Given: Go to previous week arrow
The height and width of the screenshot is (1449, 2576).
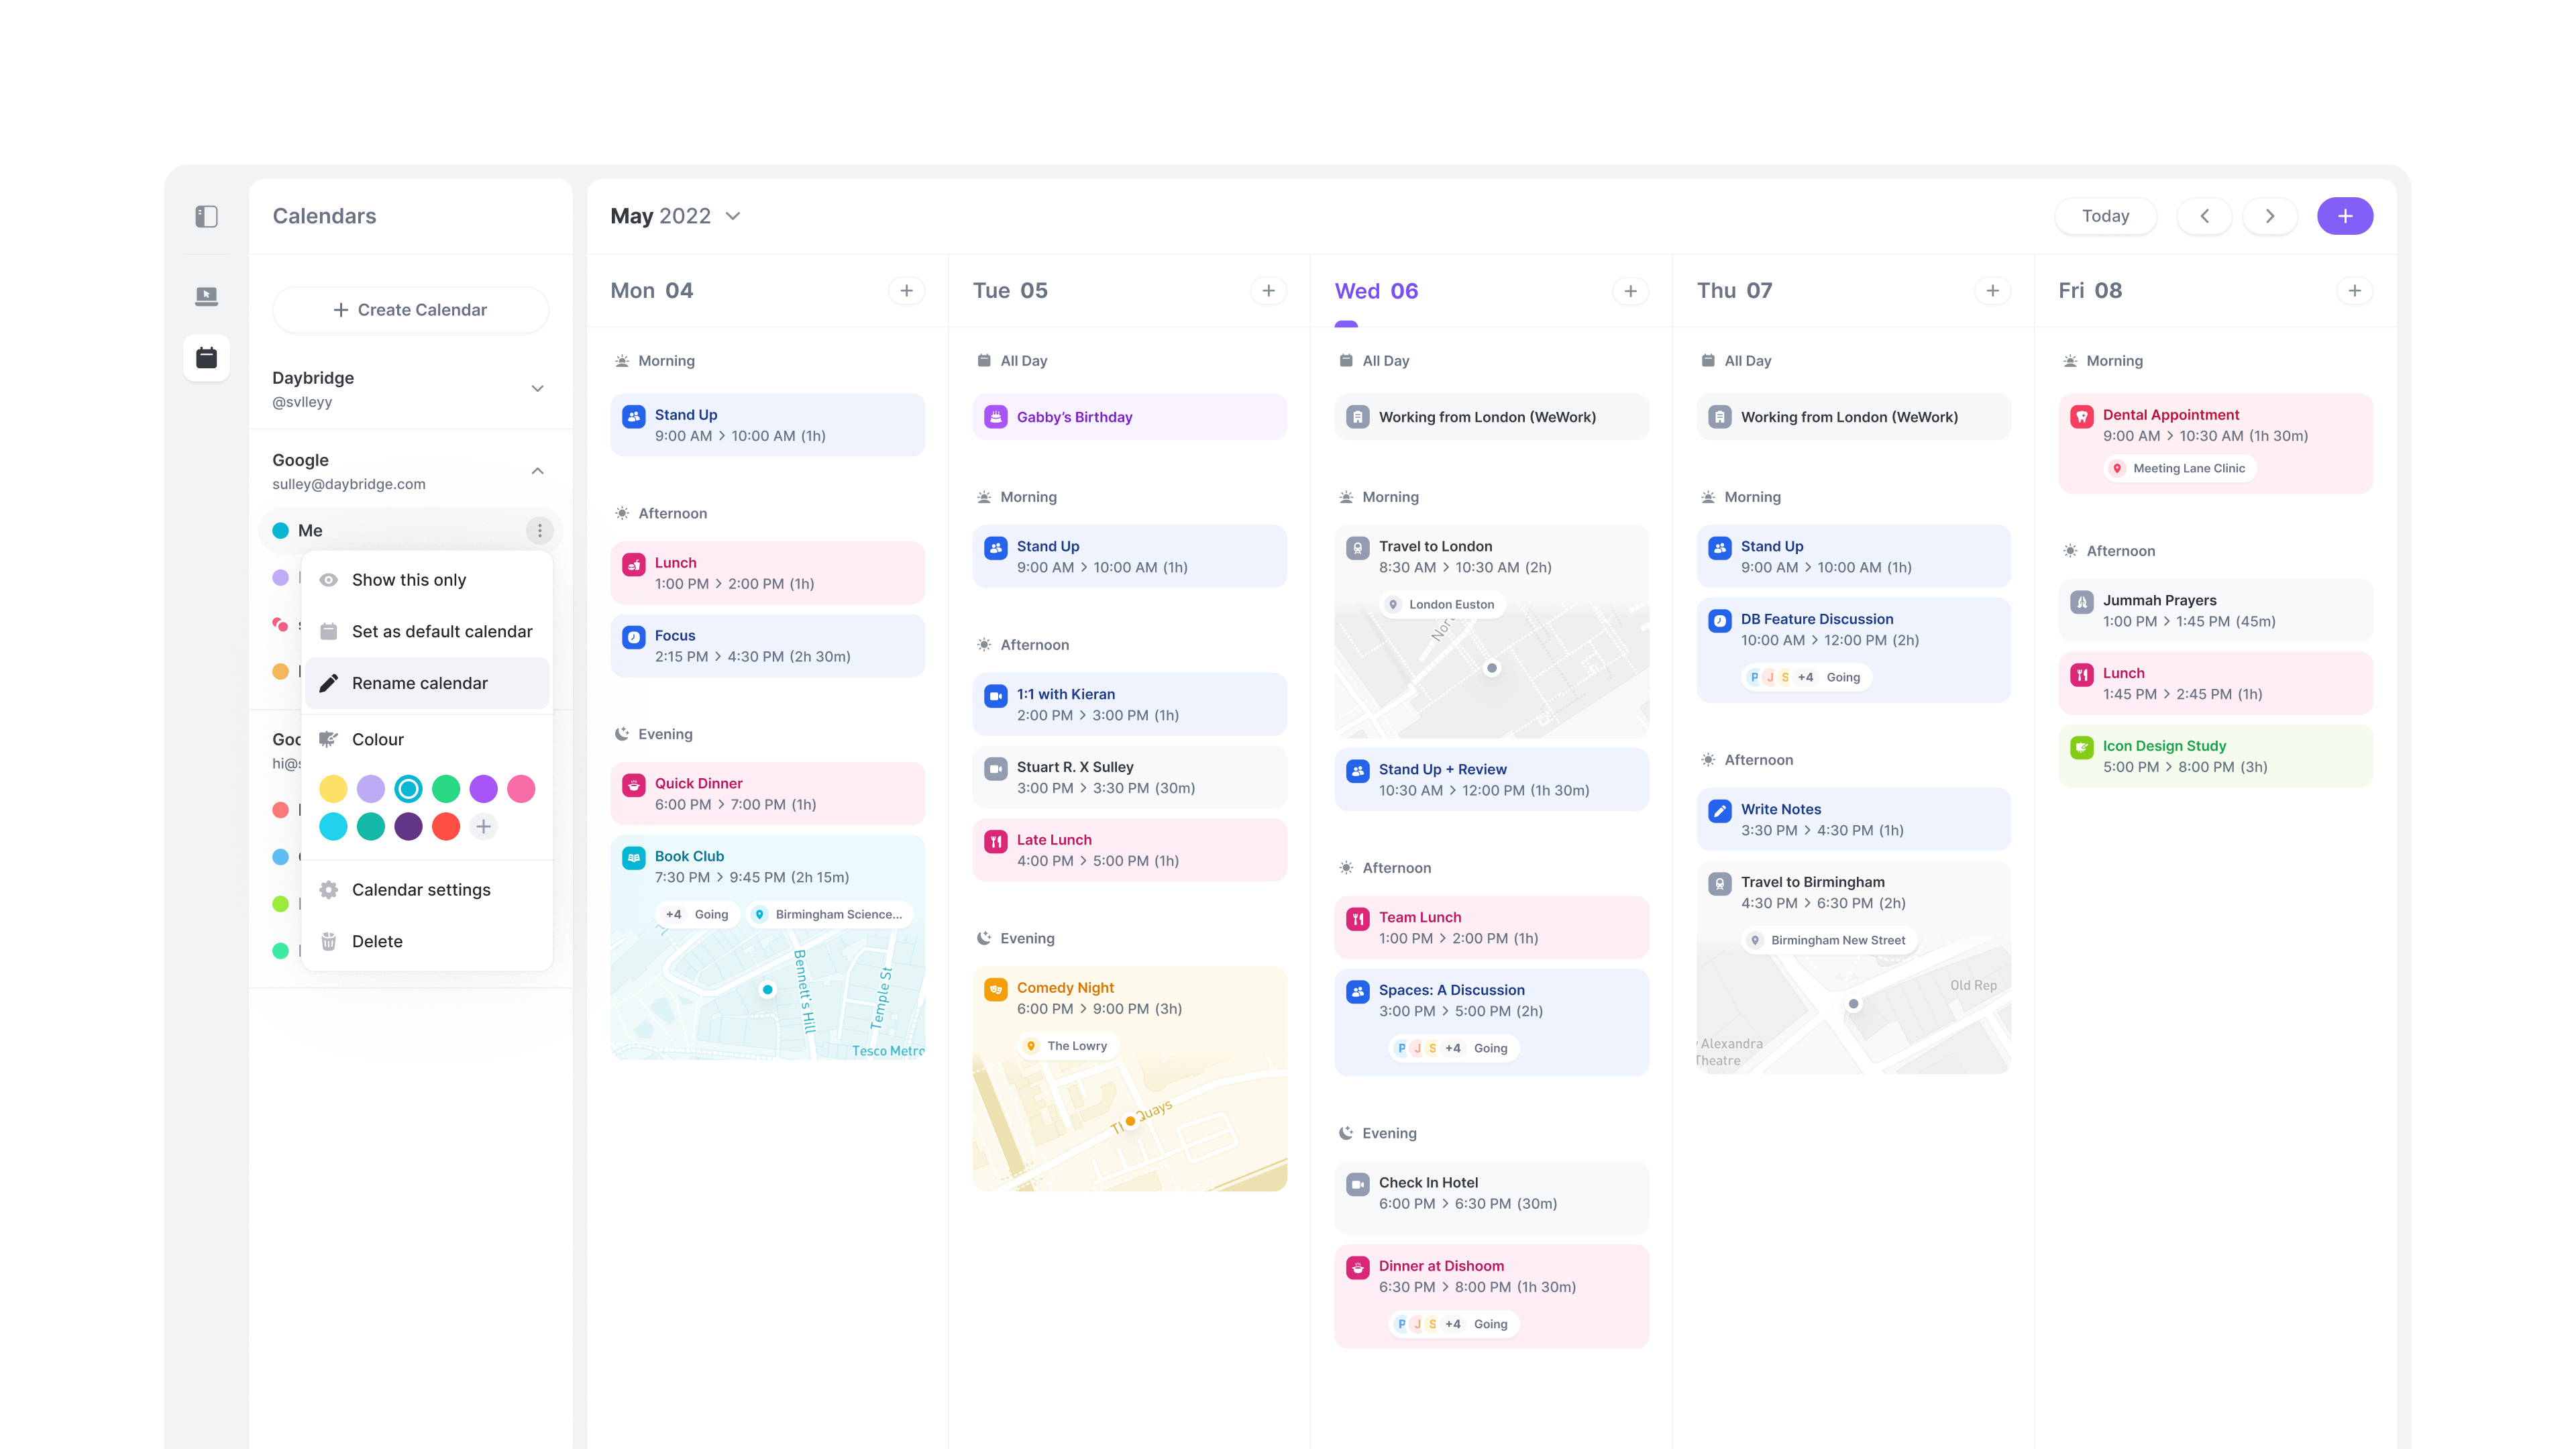Looking at the screenshot, I should click(2204, 216).
